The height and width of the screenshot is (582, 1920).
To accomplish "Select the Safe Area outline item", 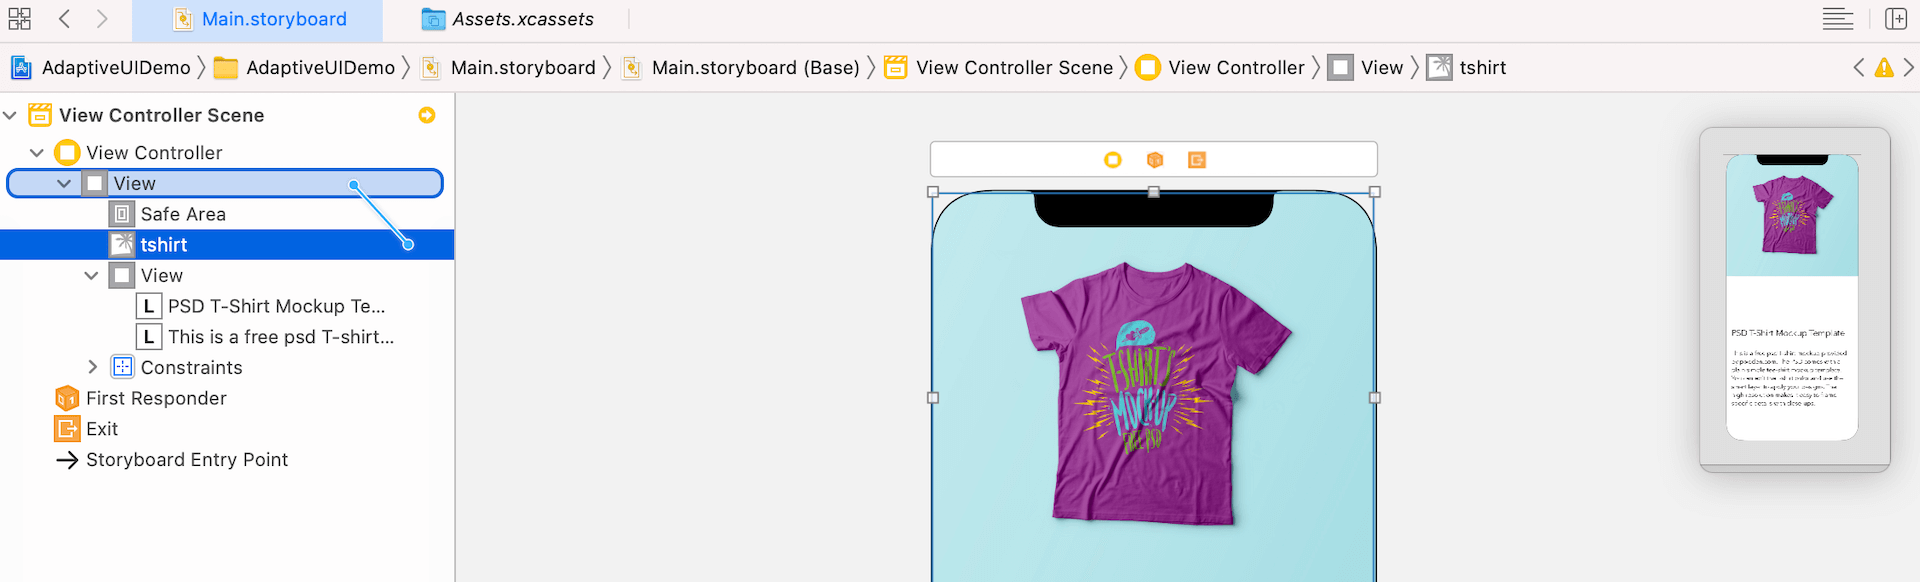I will (x=183, y=214).
